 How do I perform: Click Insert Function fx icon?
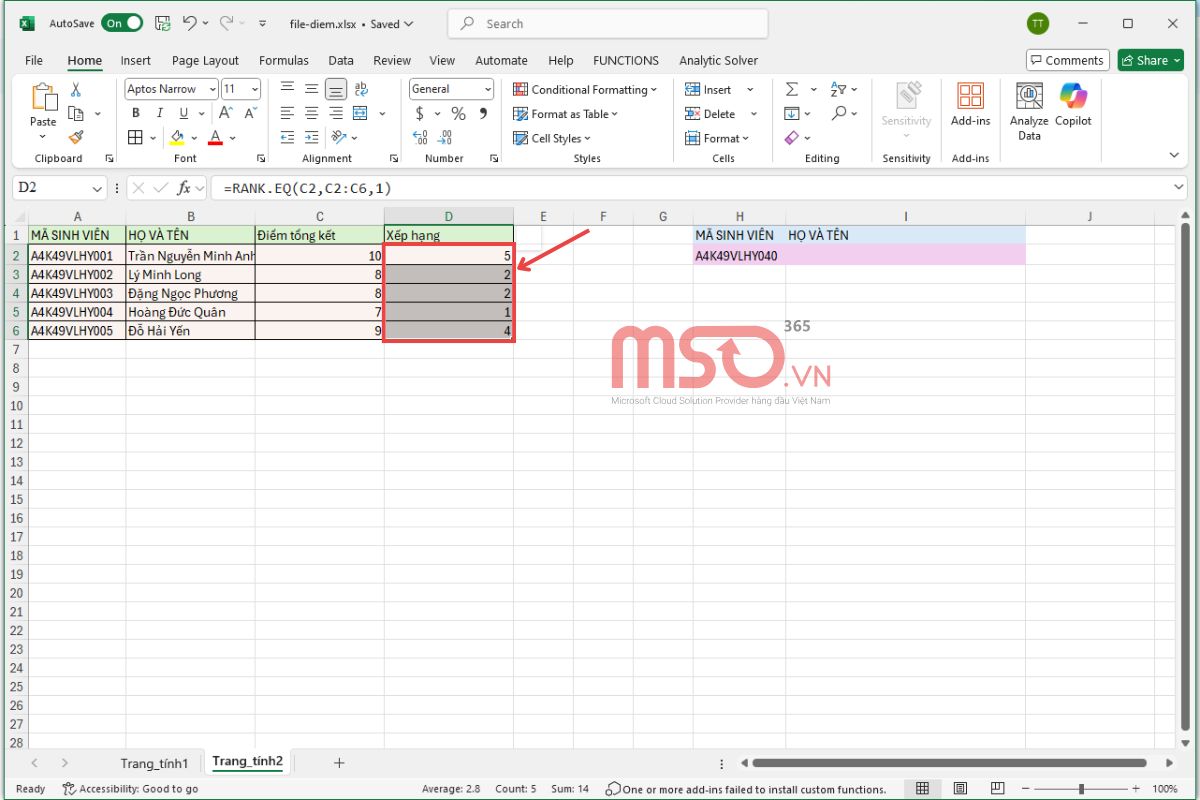click(x=184, y=188)
